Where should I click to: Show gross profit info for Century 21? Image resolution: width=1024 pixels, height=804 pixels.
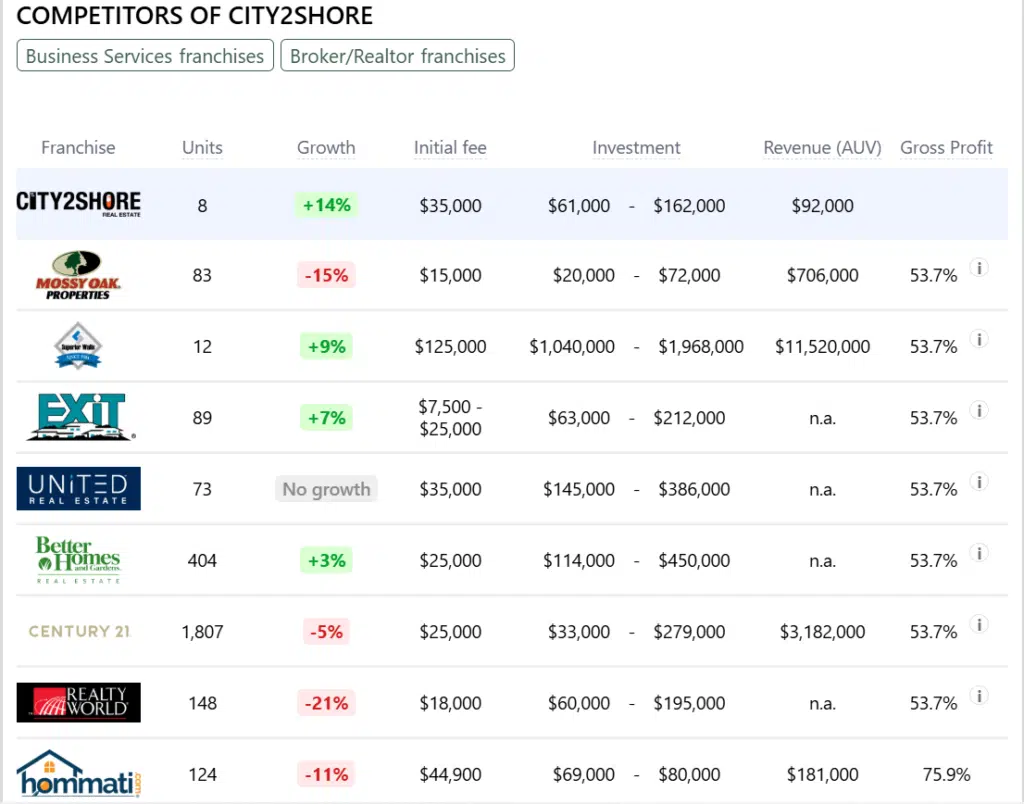click(x=980, y=625)
